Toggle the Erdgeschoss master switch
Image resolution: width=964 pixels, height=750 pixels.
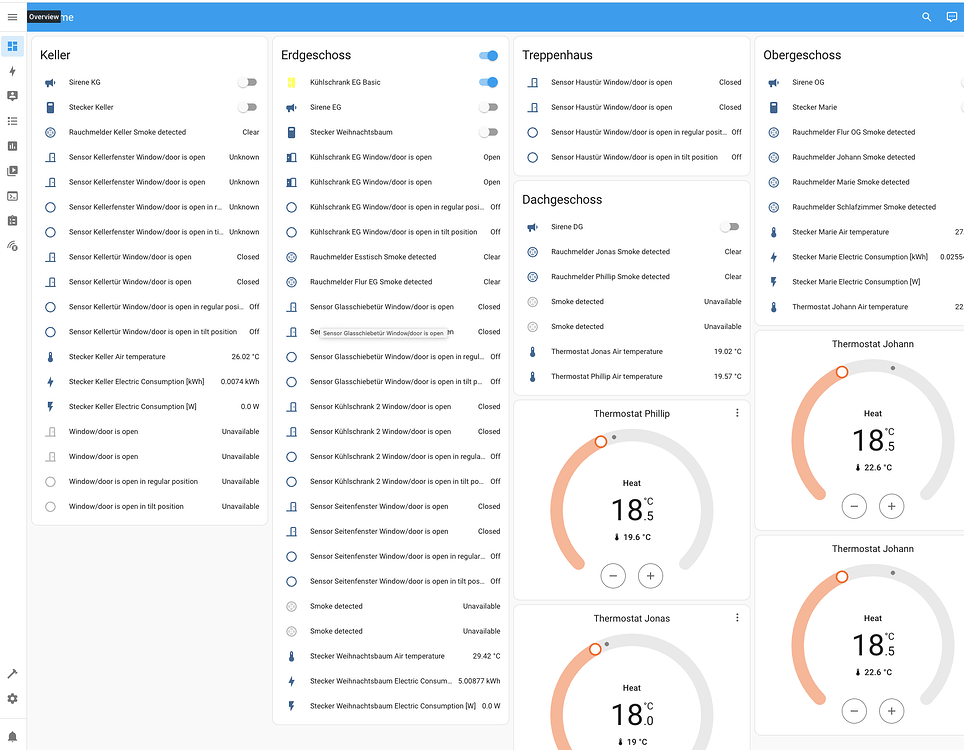(x=488, y=56)
